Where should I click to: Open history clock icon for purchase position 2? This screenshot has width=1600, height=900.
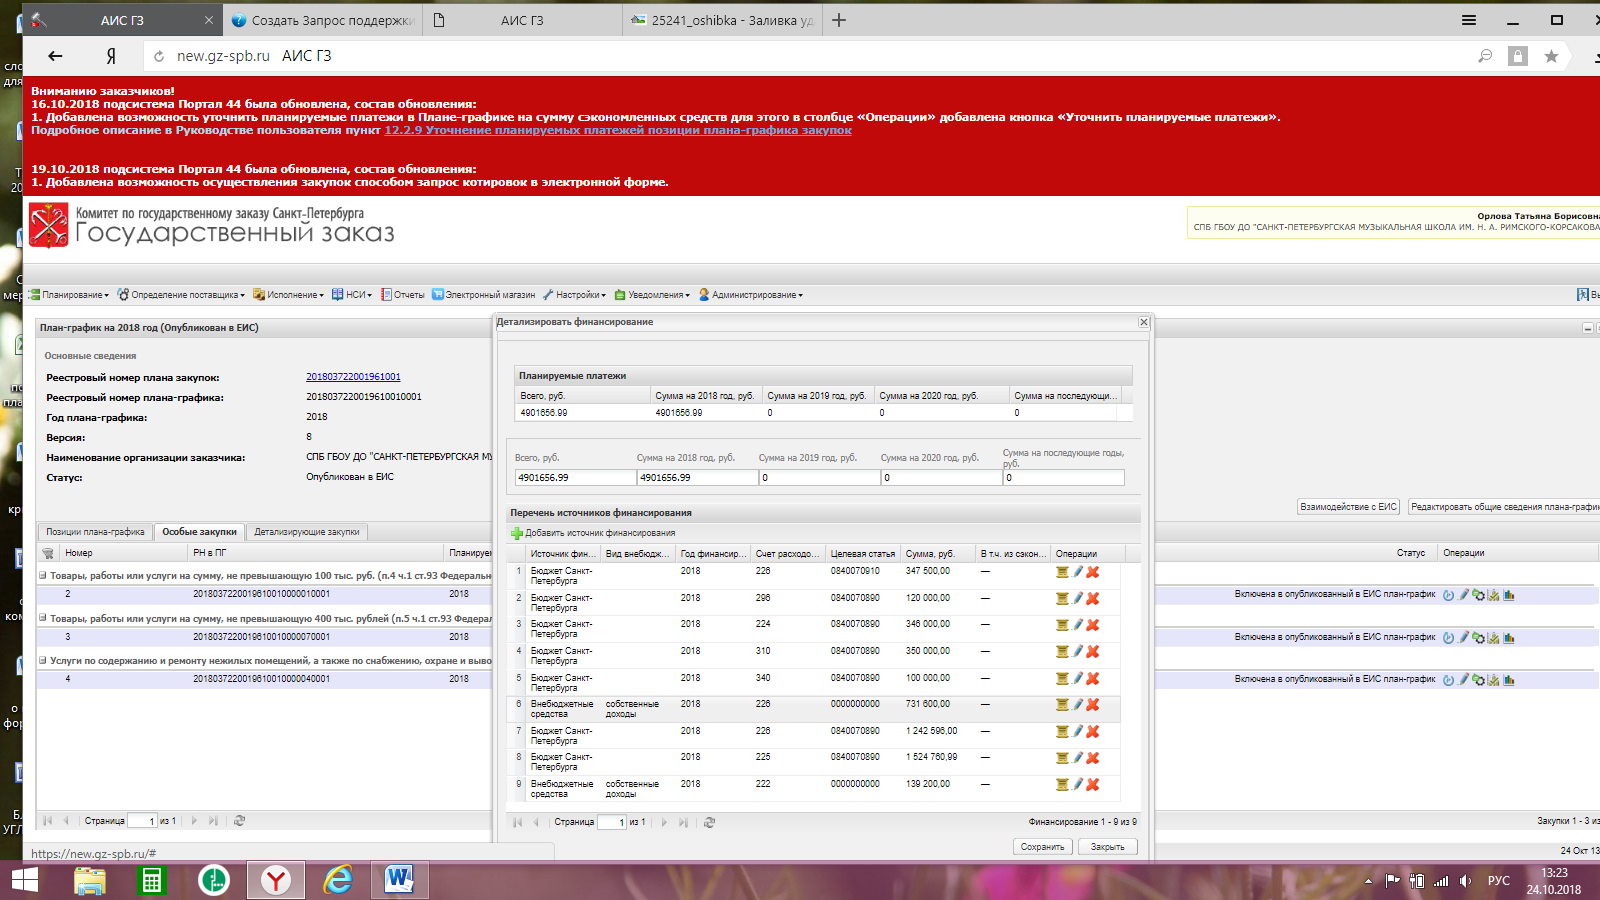[1448, 595]
